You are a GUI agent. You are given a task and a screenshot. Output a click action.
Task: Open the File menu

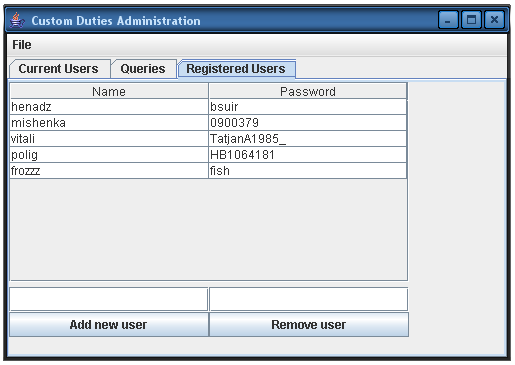[22, 45]
